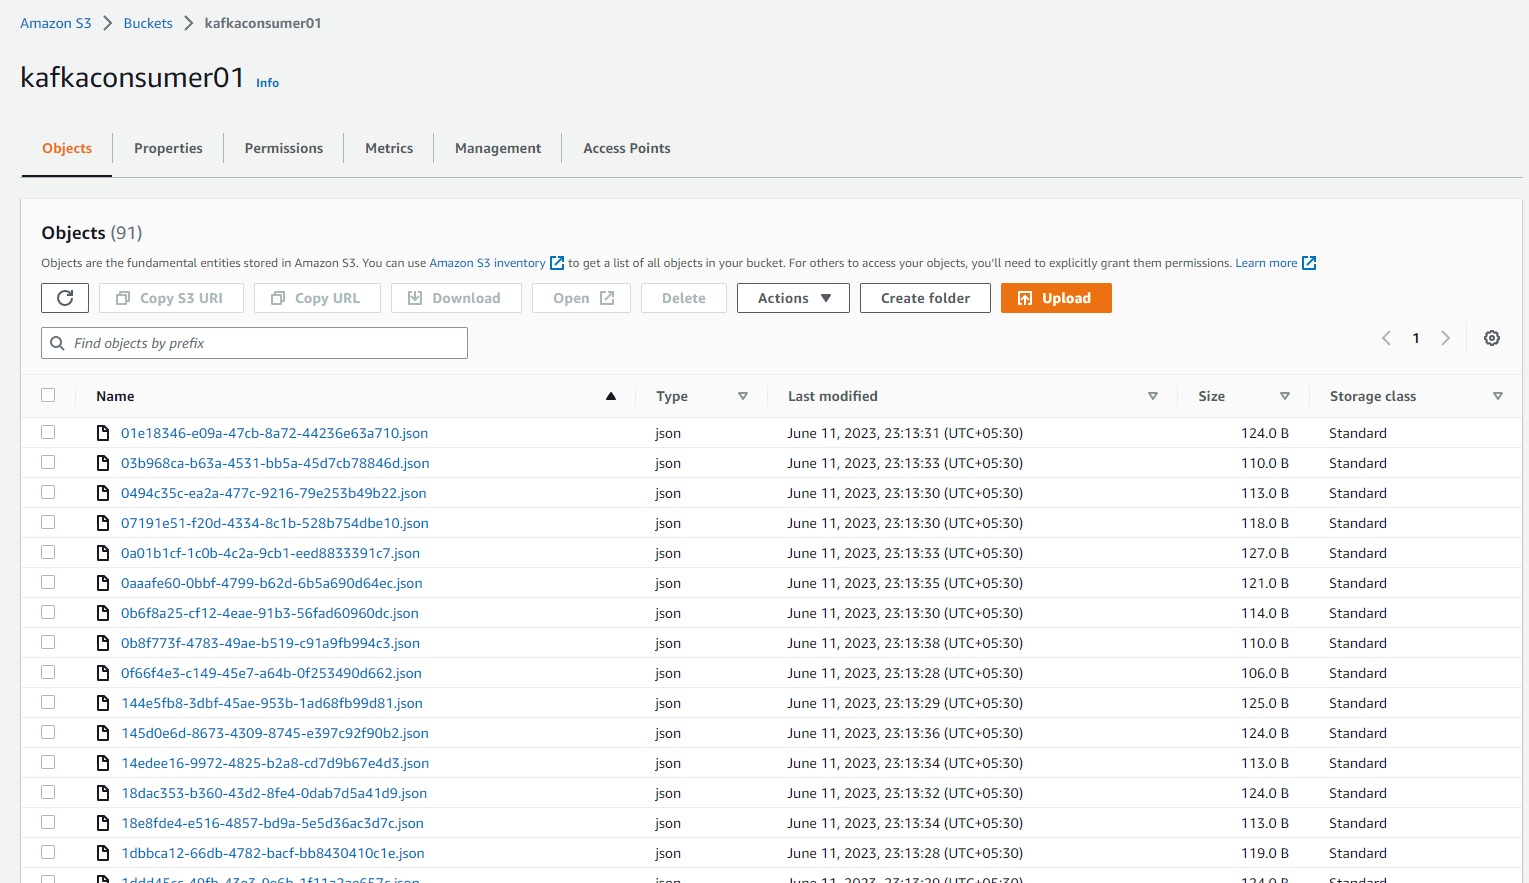1529x883 pixels.
Task: Tick the checkbox beside 144e5fb8 json file
Action: (x=48, y=702)
